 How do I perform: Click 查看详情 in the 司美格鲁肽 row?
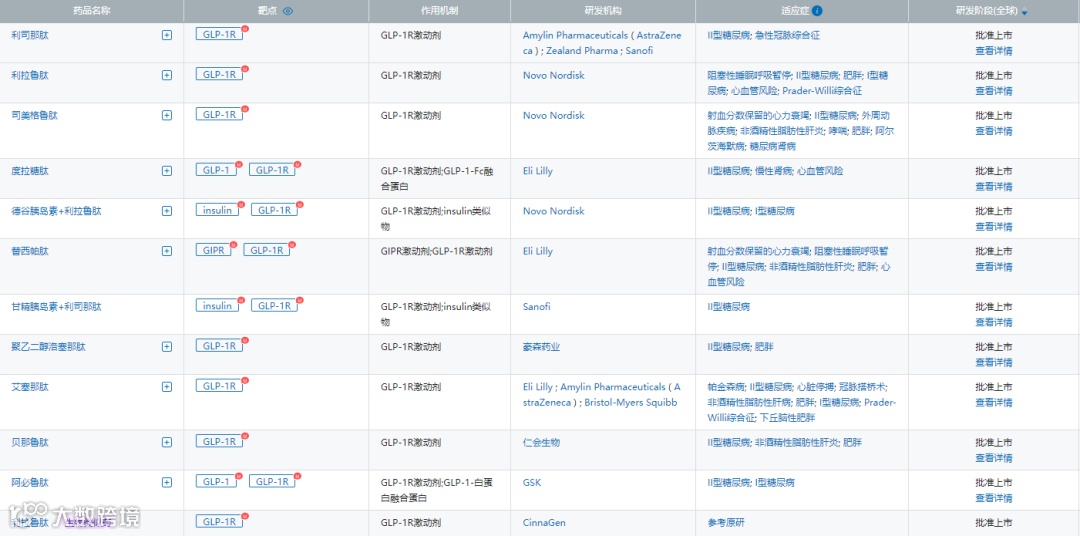[x=994, y=131]
